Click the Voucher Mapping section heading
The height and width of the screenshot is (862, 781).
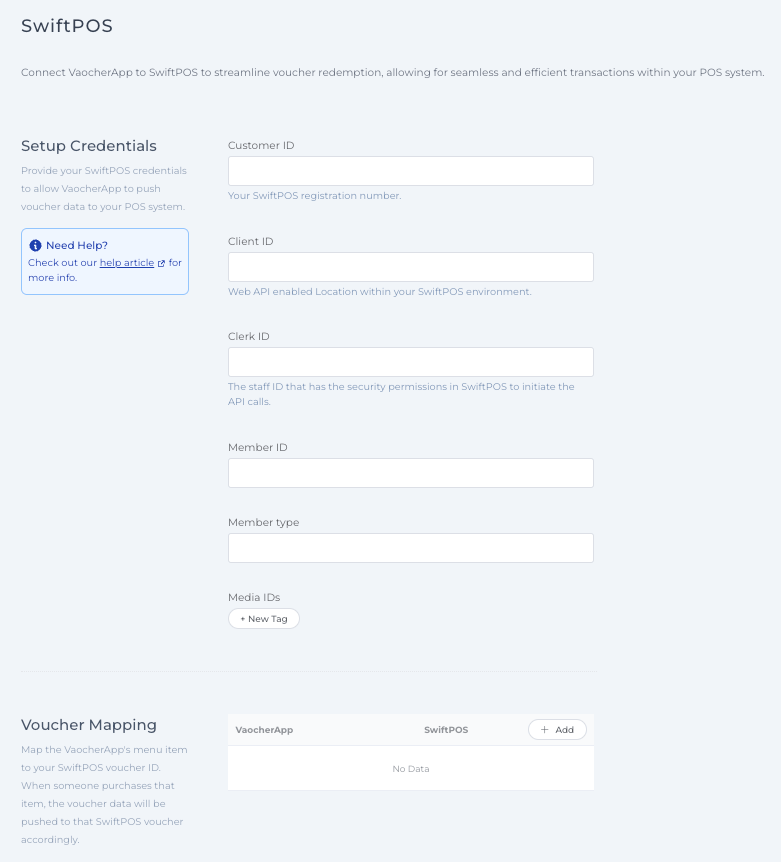click(x=90, y=724)
